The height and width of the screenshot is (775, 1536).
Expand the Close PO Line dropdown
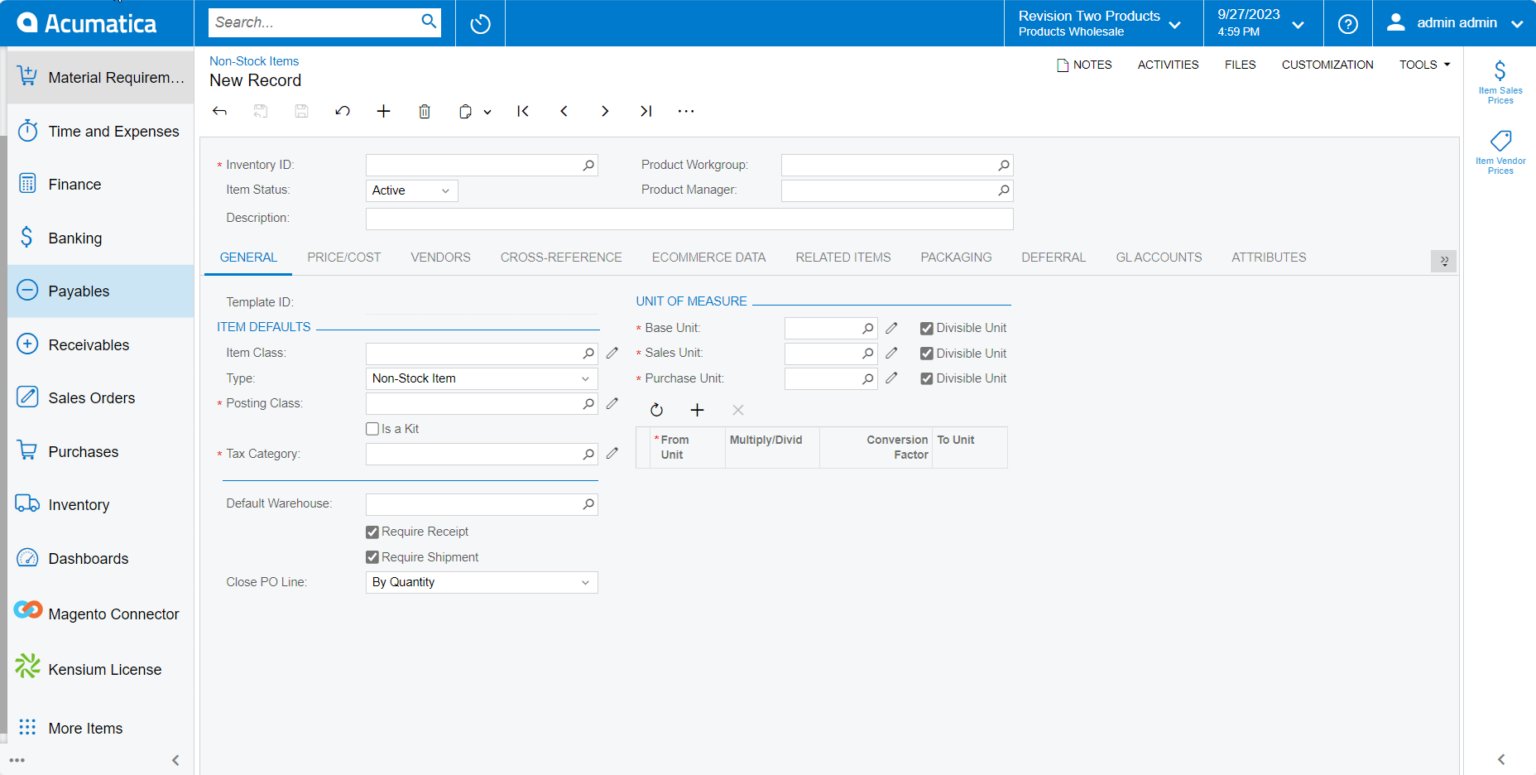coord(585,582)
